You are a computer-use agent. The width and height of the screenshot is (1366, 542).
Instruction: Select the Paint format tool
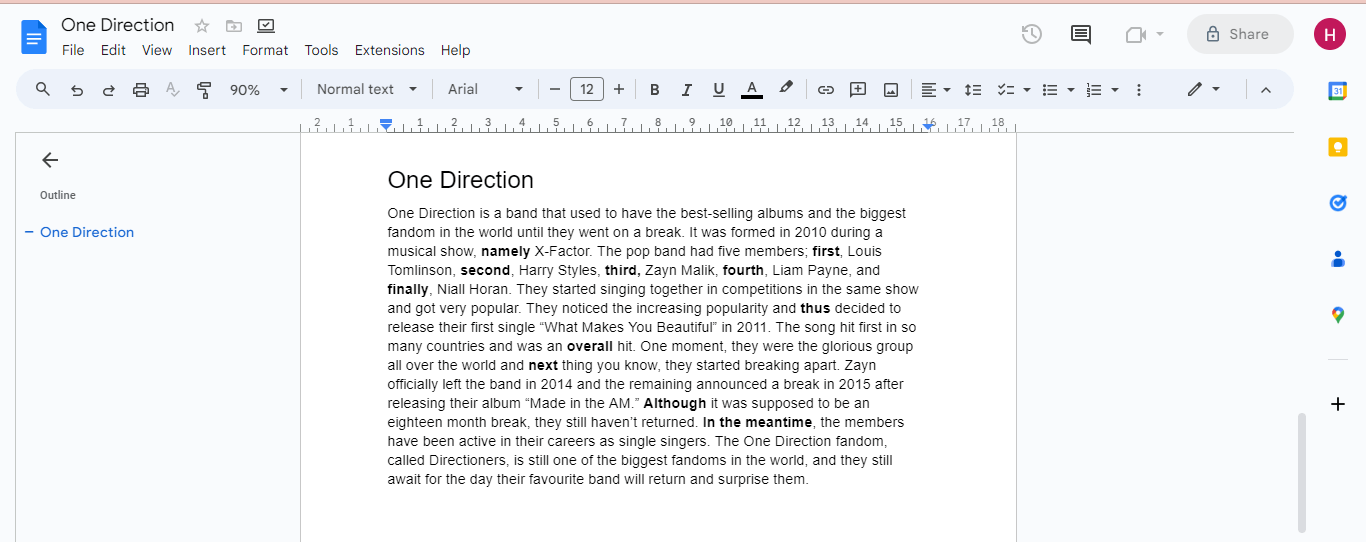pyautogui.click(x=205, y=90)
